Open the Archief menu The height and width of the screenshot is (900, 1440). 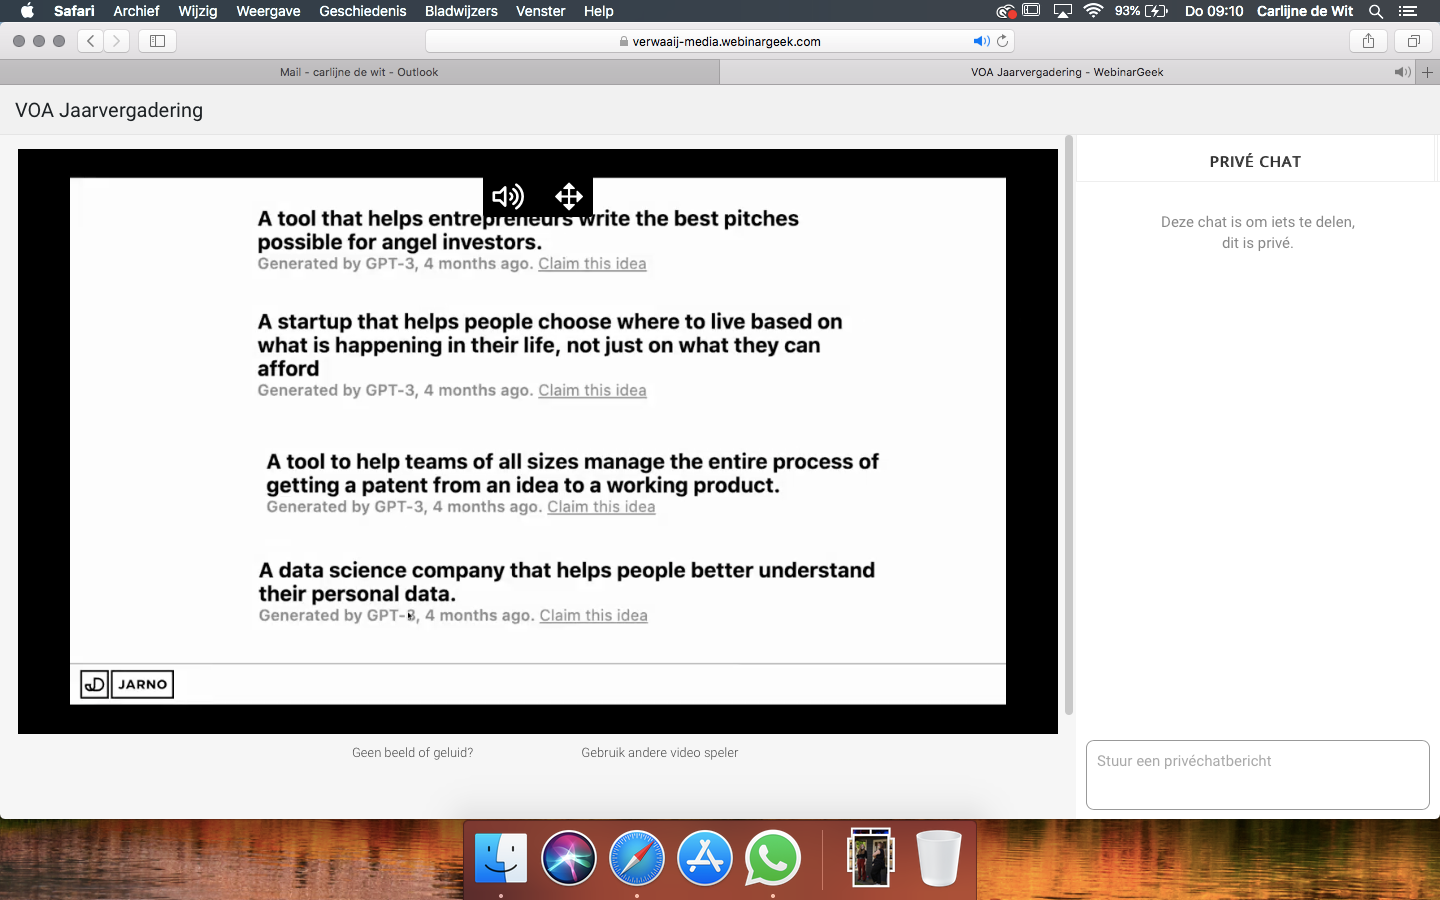click(136, 11)
